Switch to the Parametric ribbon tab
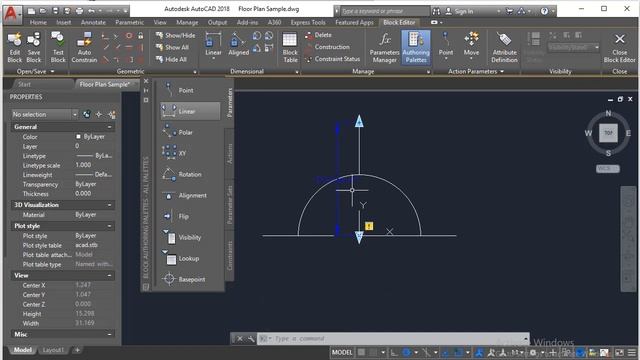The width and height of the screenshot is (640, 360). coord(129,22)
